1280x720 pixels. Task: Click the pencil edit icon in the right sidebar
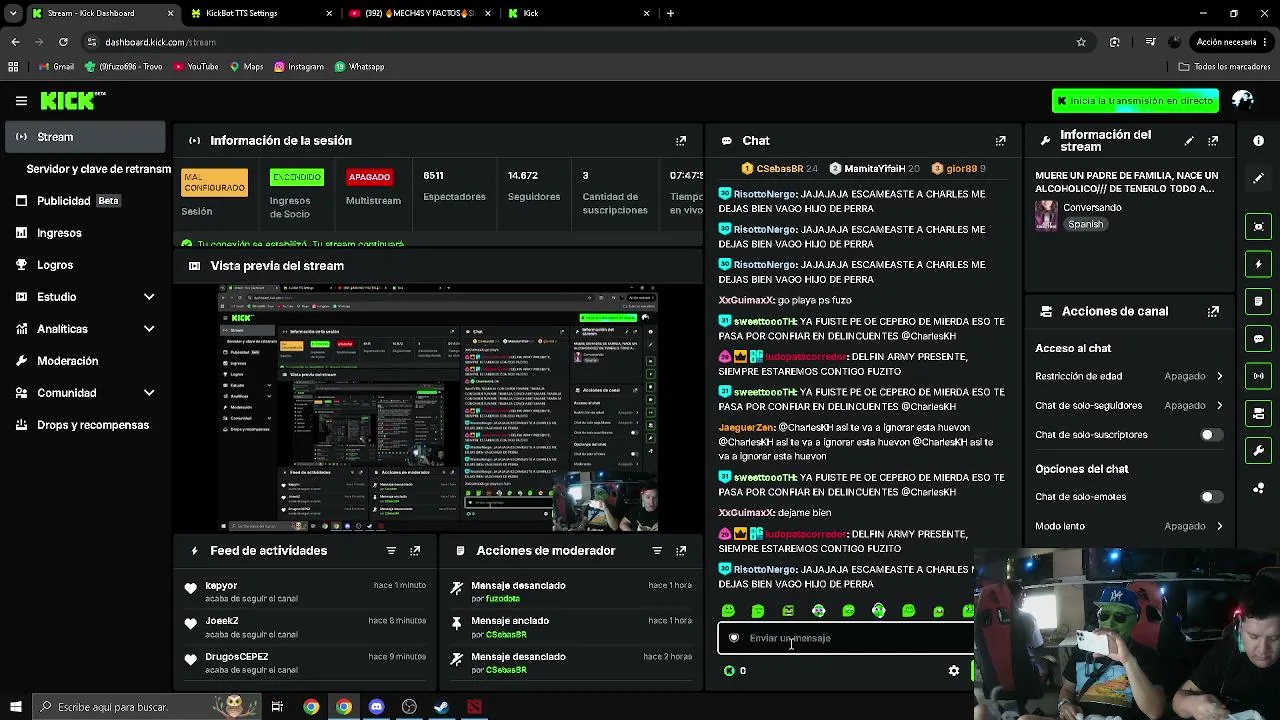click(x=1259, y=178)
